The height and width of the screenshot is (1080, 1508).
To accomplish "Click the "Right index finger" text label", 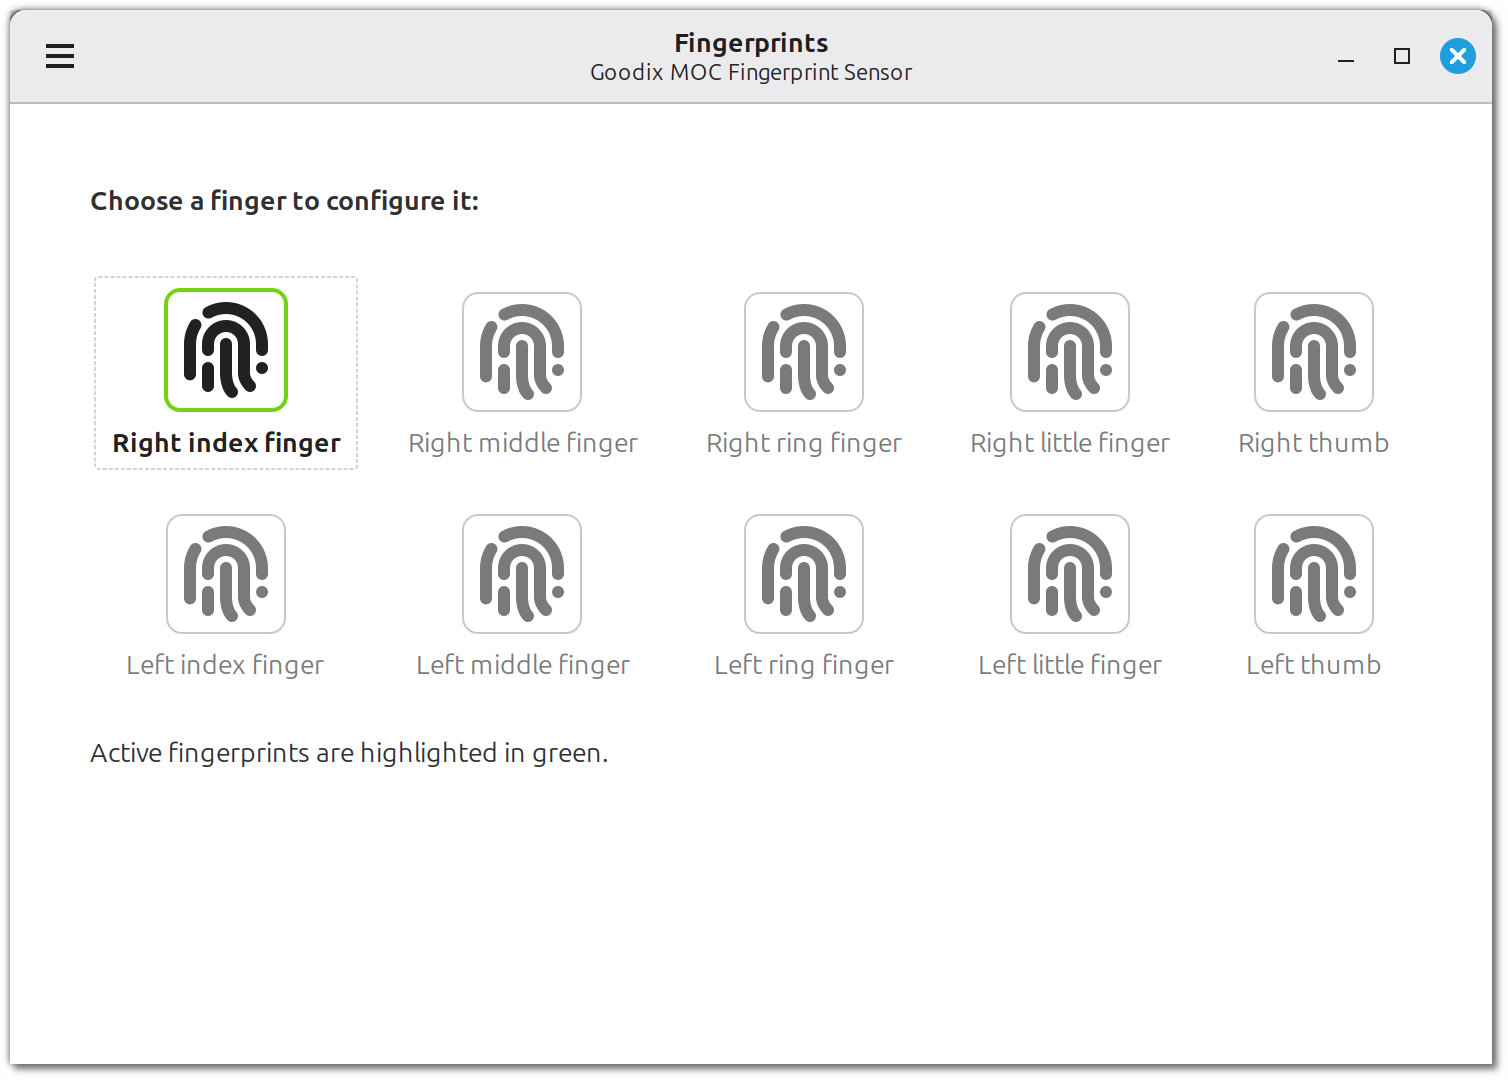I will [x=226, y=443].
